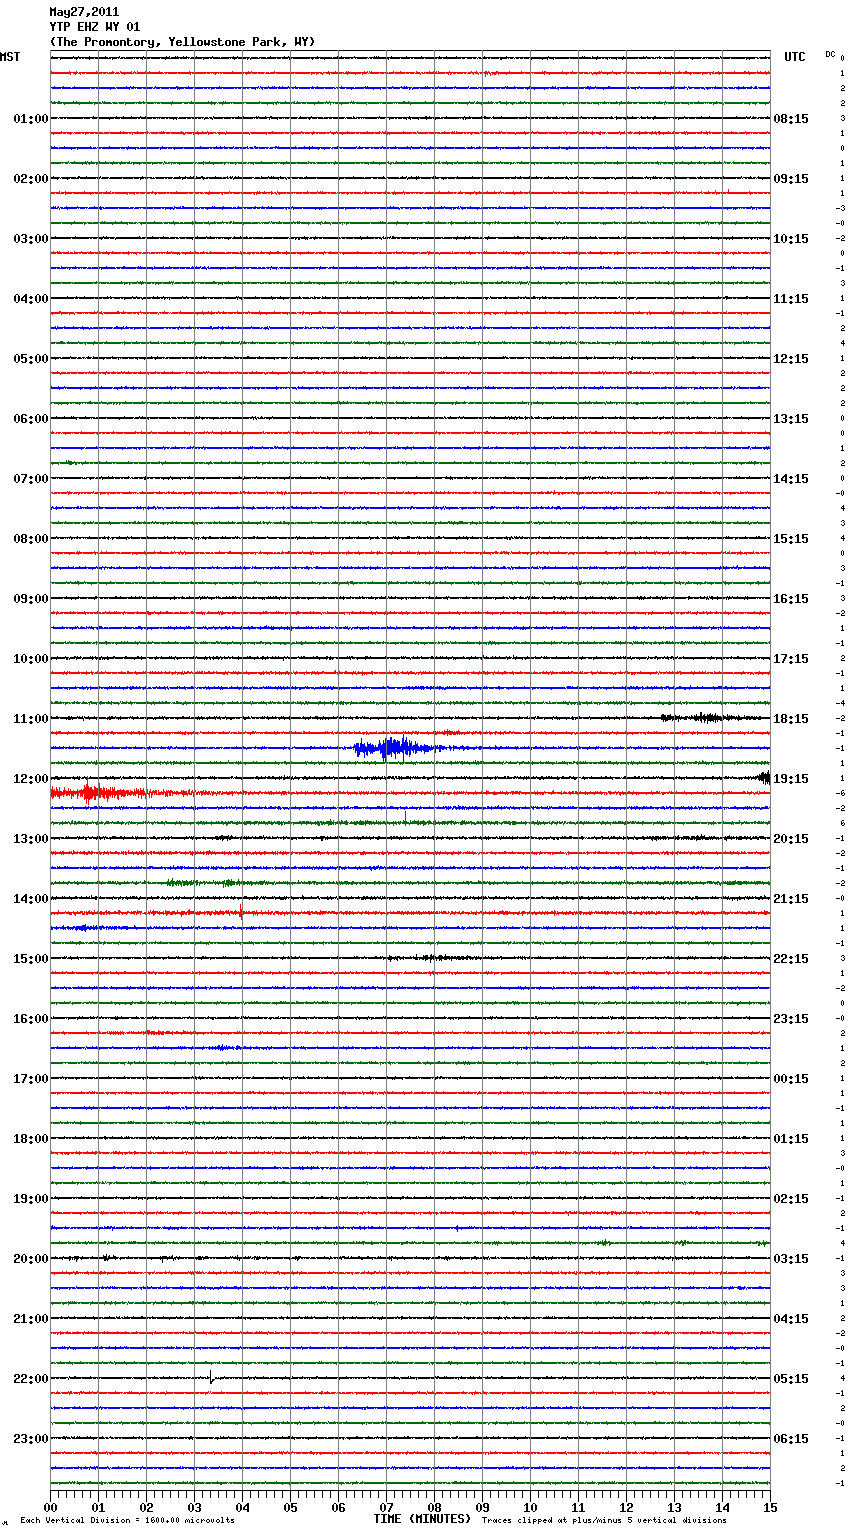This screenshot has width=850, height=1534.
Task: Click the 18:15 UTC time label
Action: pos(791,719)
